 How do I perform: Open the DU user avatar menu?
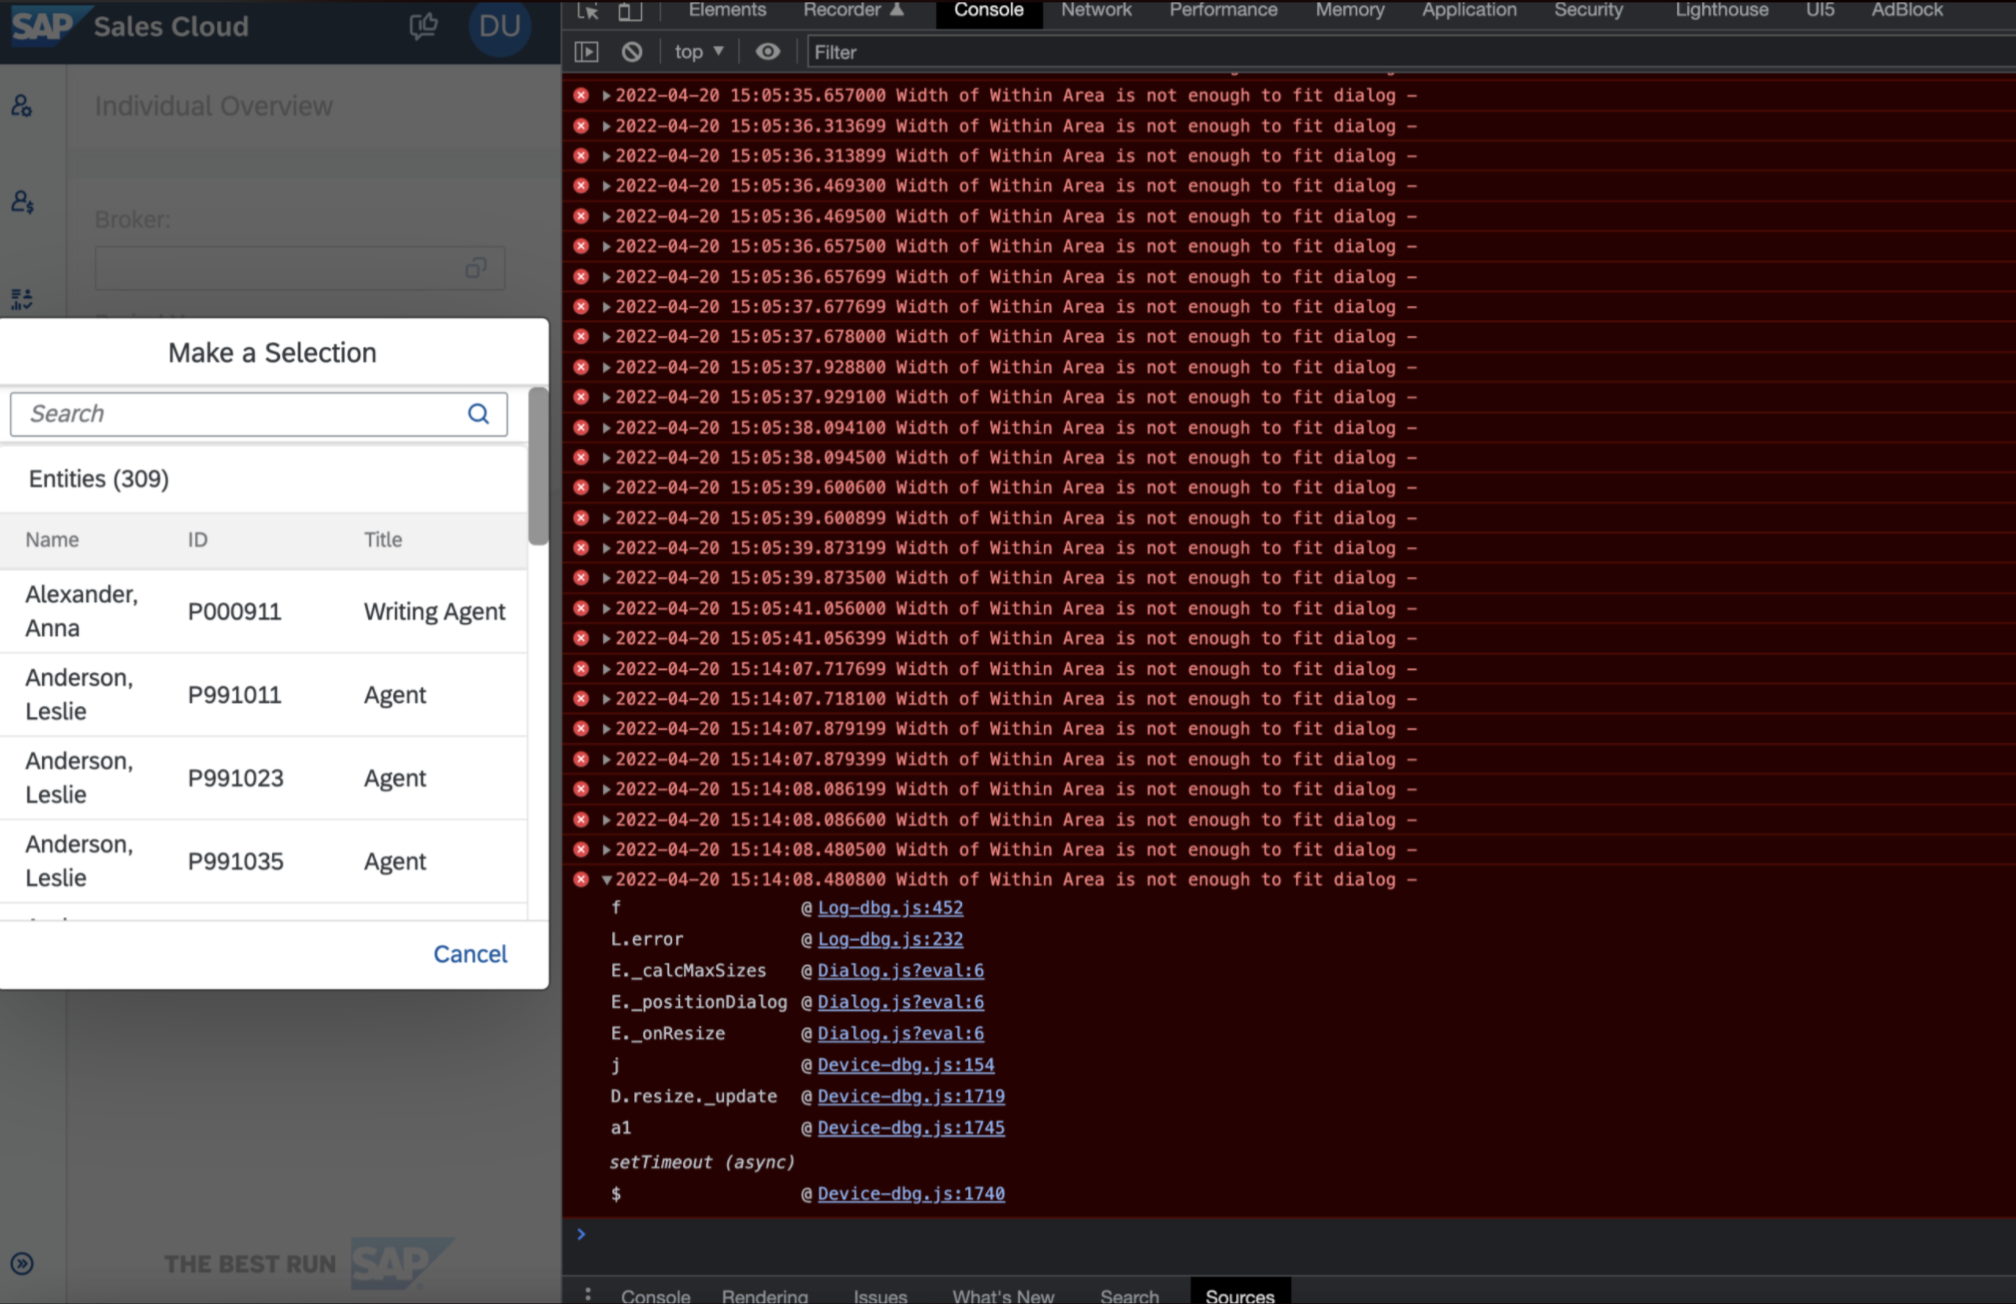(x=499, y=26)
